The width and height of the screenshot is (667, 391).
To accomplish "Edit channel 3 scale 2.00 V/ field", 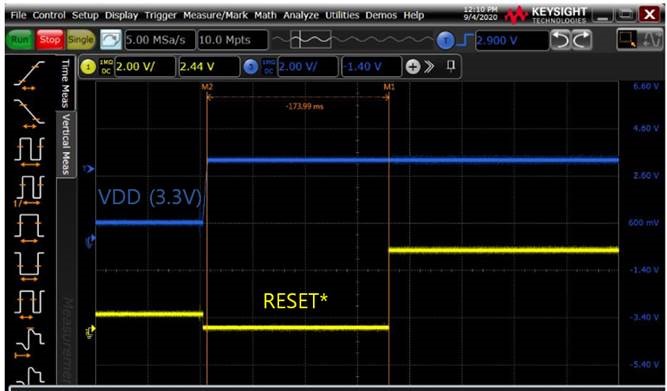I will pyautogui.click(x=308, y=67).
